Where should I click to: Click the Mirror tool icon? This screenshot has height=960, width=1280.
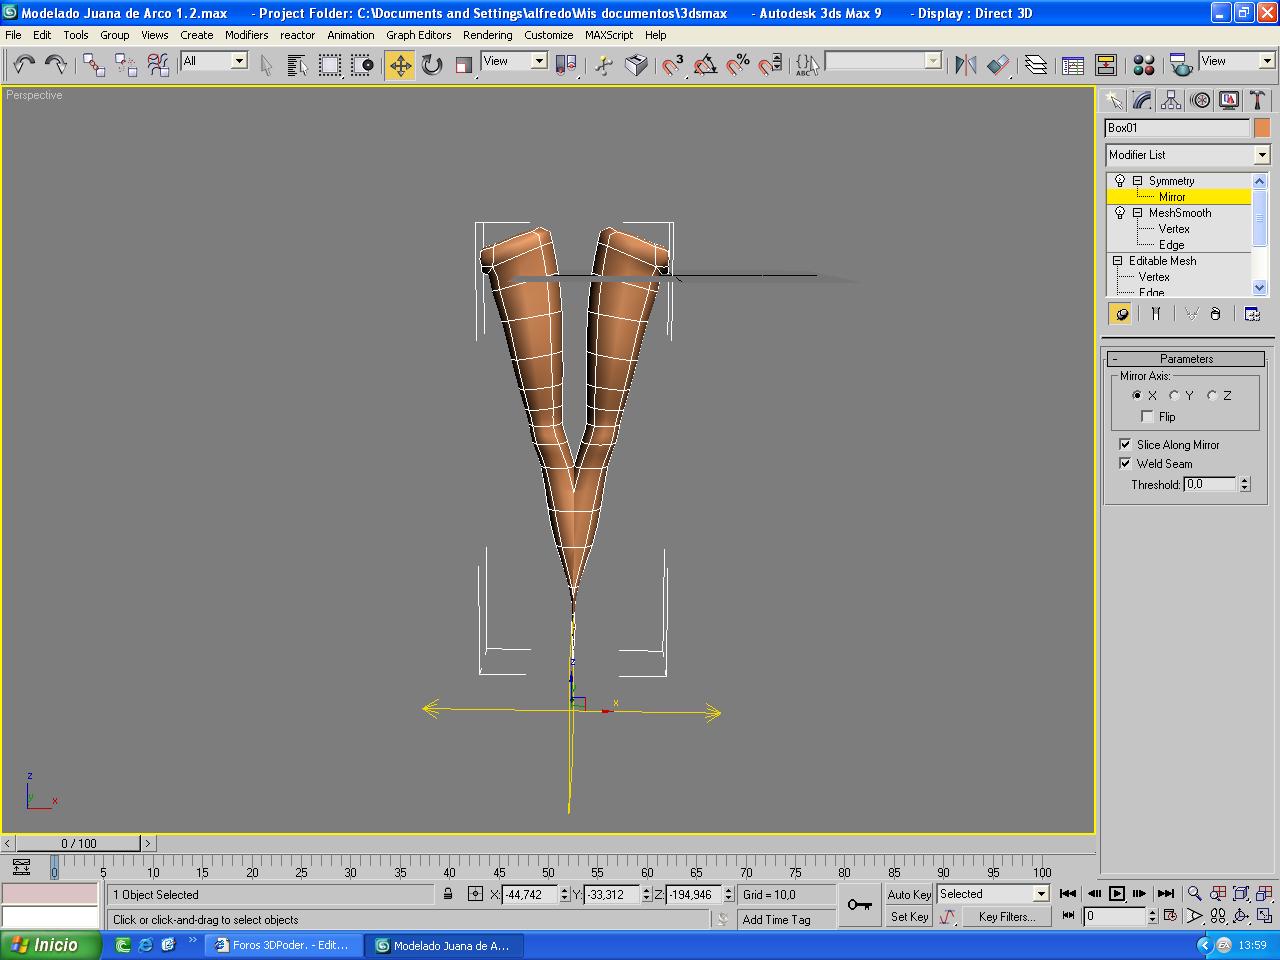pos(965,65)
